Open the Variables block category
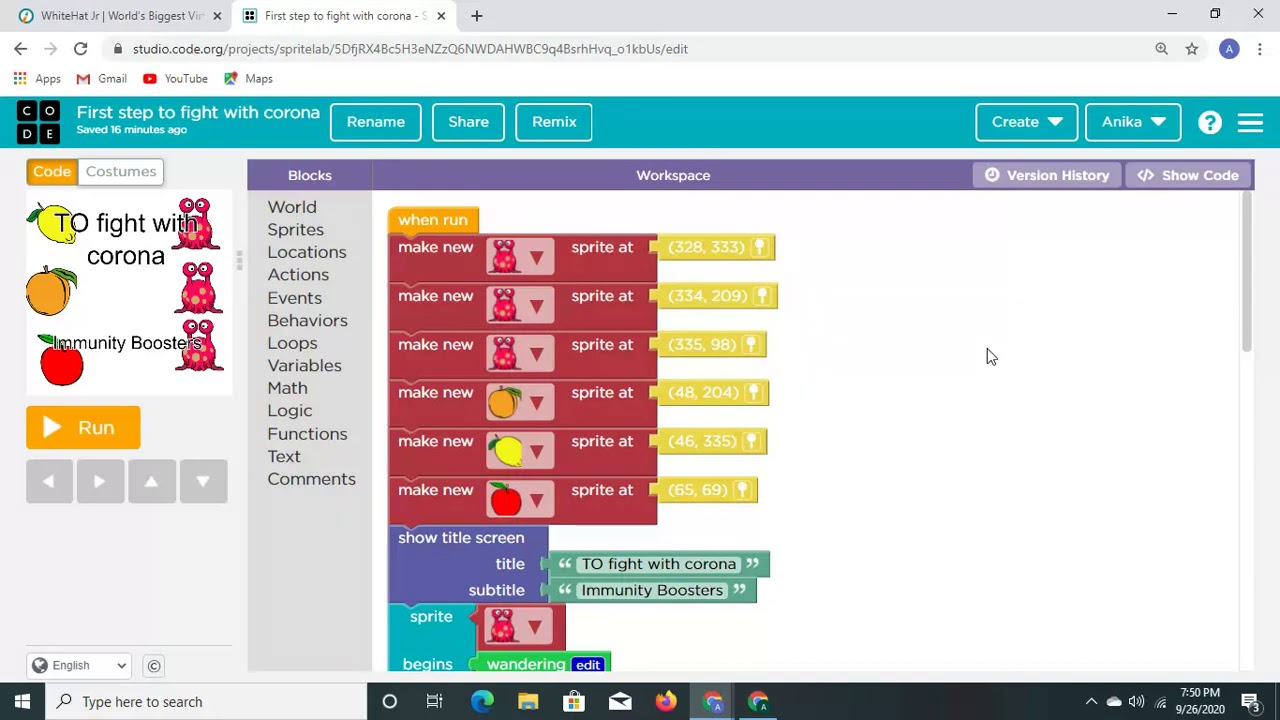Image resolution: width=1280 pixels, height=720 pixels. coord(304,365)
